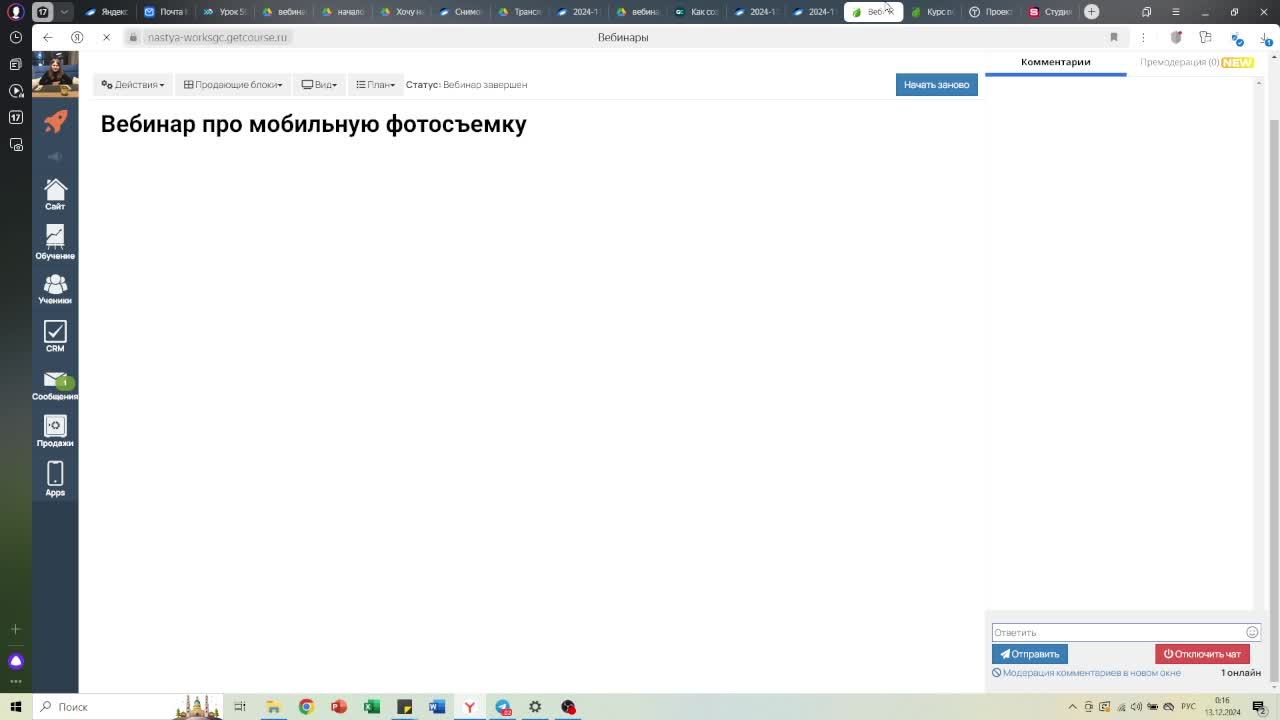Open Yandex Browser from the taskbar
Image resolution: width=1280 pixels, height=720 pixels.
pyautogui.click(x=470, y=707)
